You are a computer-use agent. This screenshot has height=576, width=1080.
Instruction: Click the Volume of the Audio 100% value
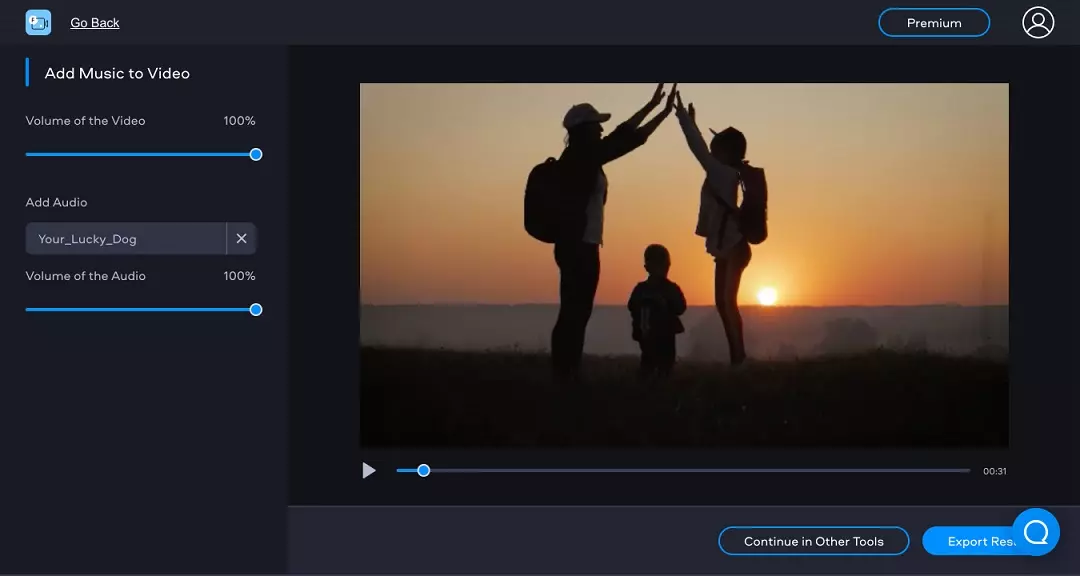pos(239,276)
